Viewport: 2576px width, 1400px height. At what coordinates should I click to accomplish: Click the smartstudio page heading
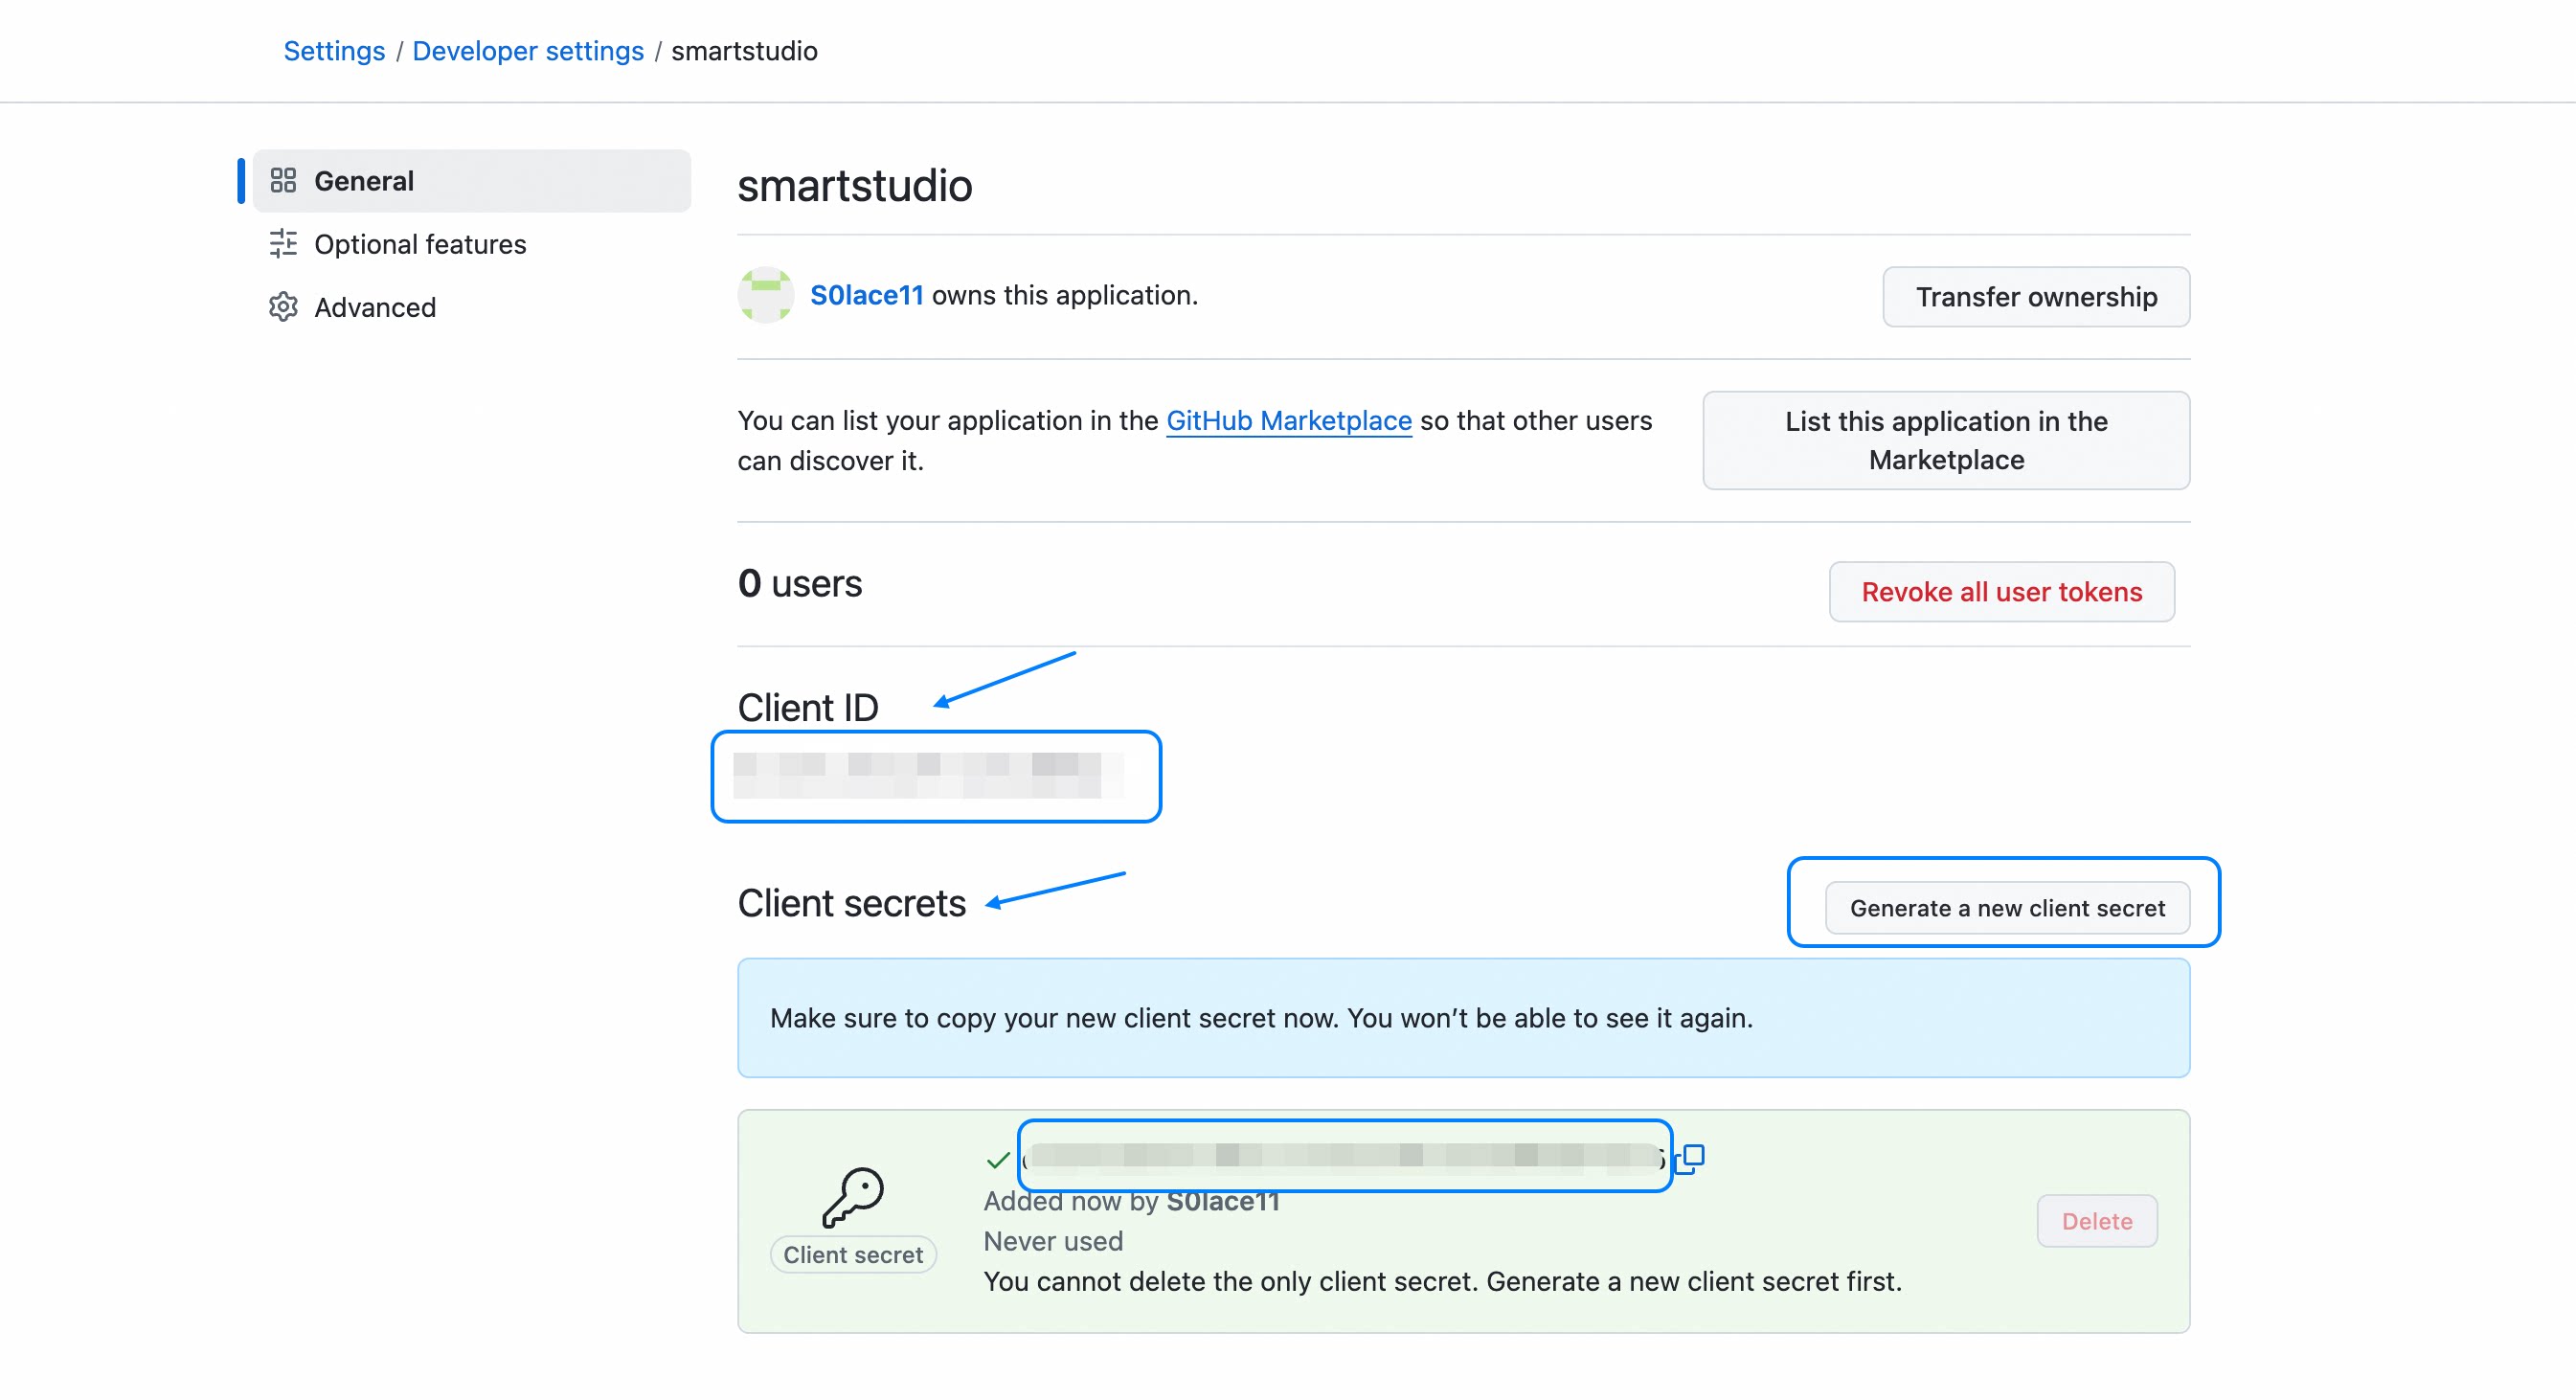pos(855,186)
